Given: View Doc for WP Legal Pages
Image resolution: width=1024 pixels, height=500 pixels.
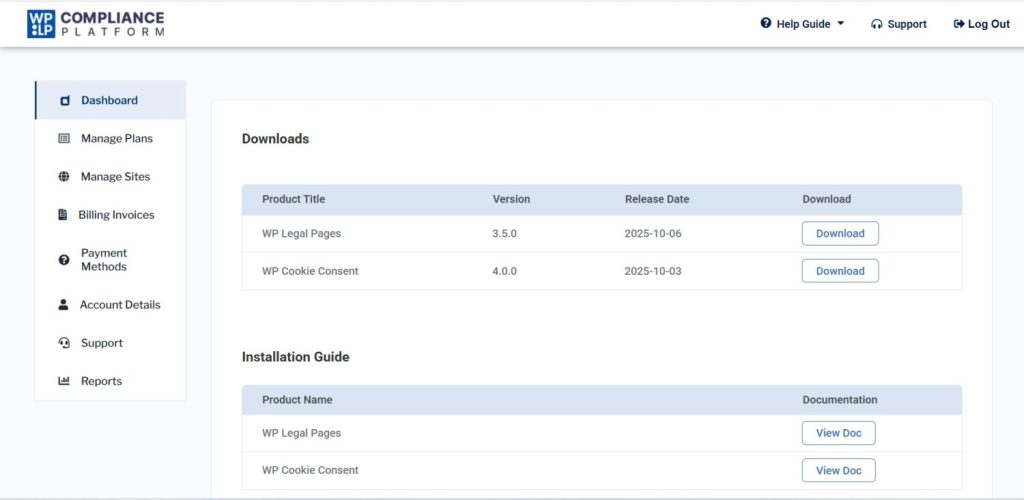Looking at the screenshot, I should [839, 433].
